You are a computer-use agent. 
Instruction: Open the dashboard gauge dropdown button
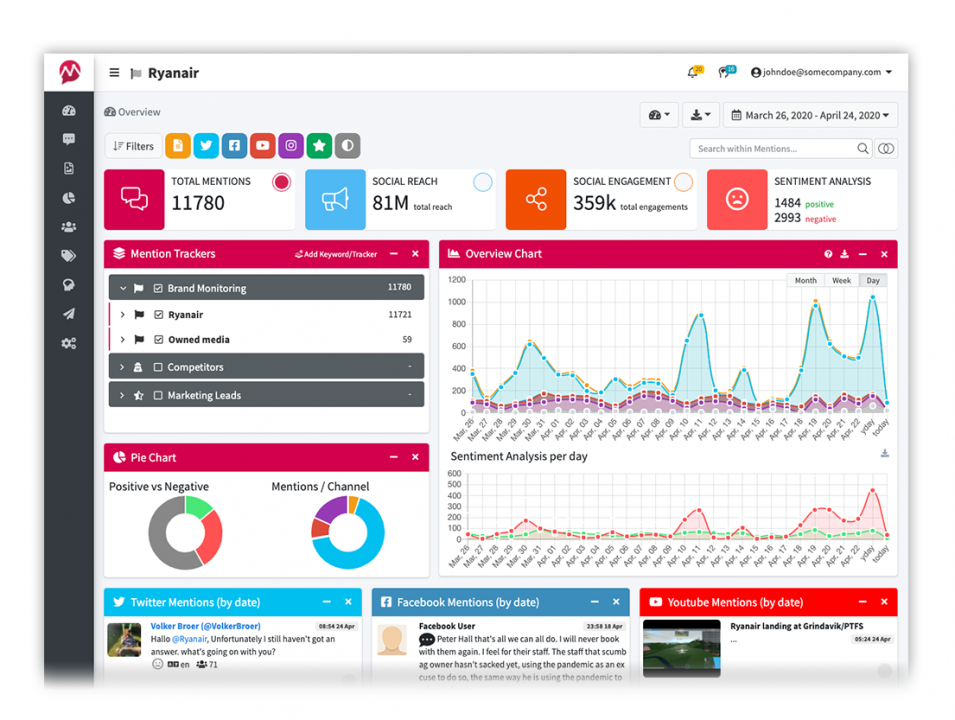(x=659, y=115)
